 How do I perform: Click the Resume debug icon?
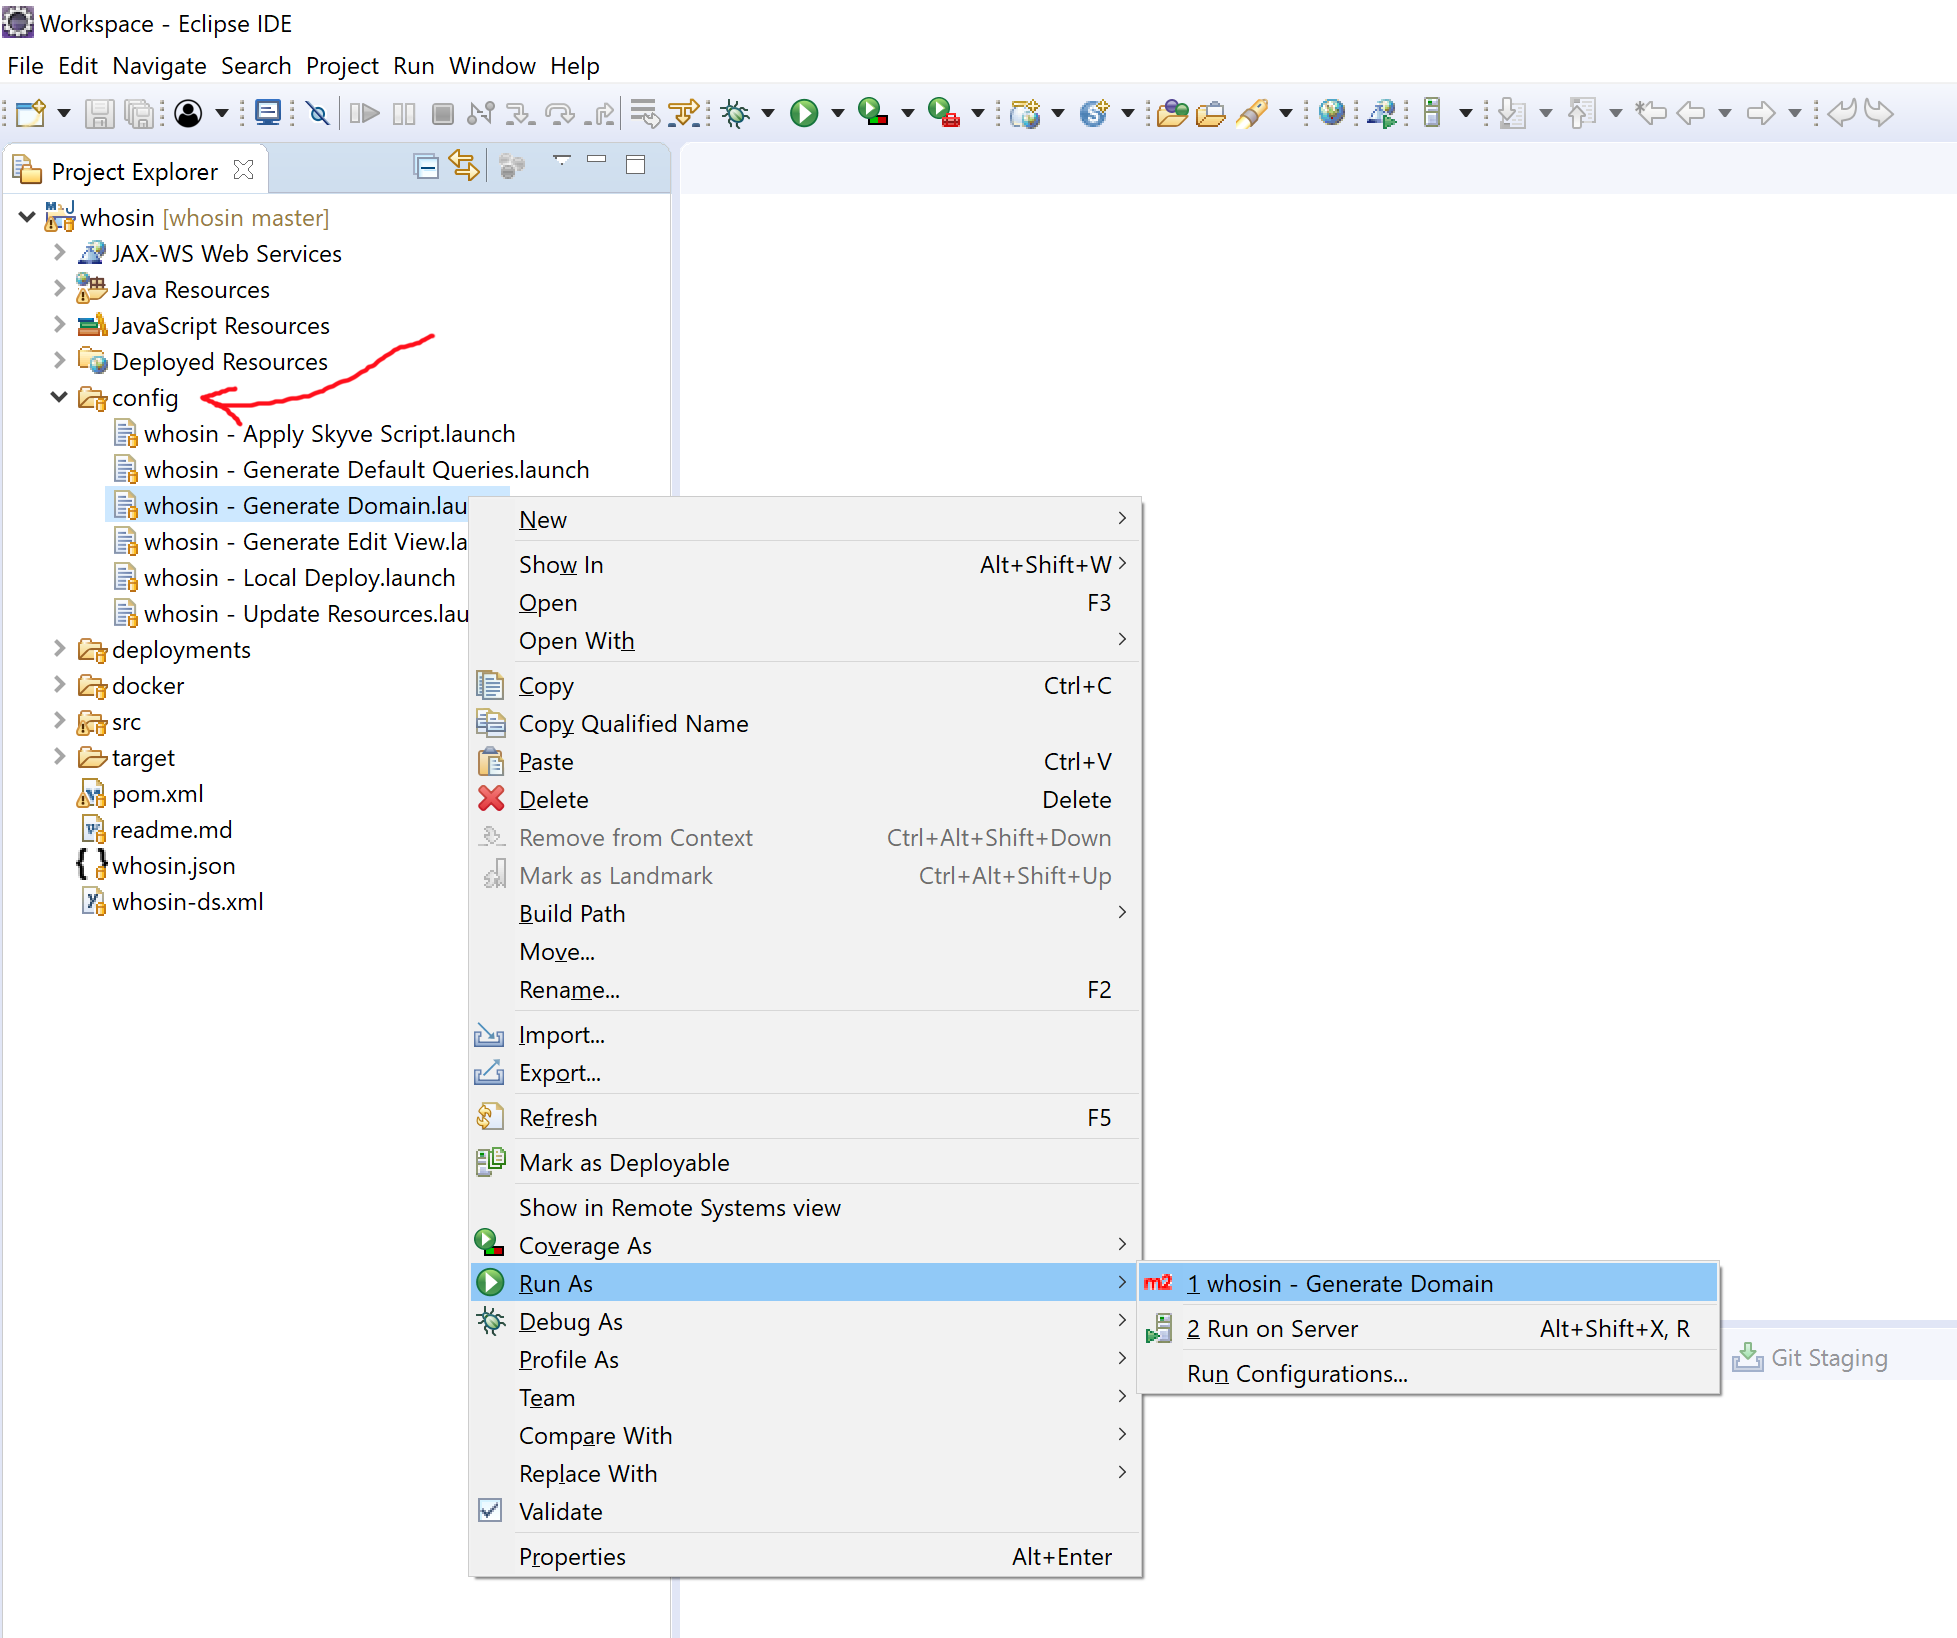click(x=364, y=113)
